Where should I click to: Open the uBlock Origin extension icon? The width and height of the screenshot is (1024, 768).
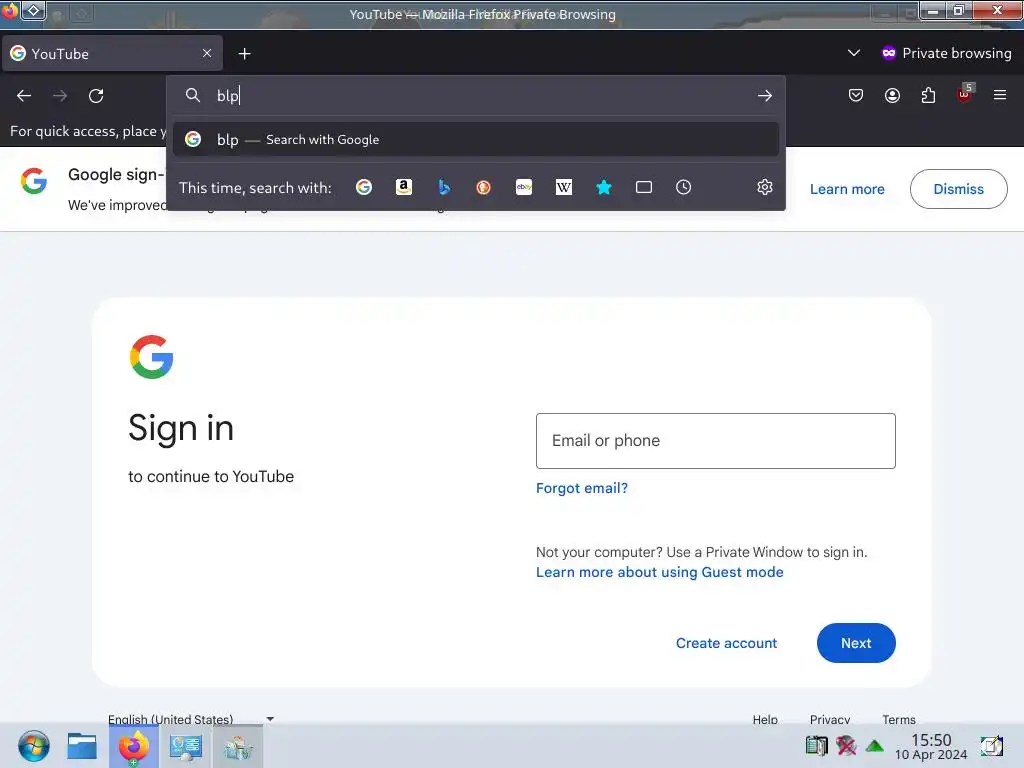(965, 95)
